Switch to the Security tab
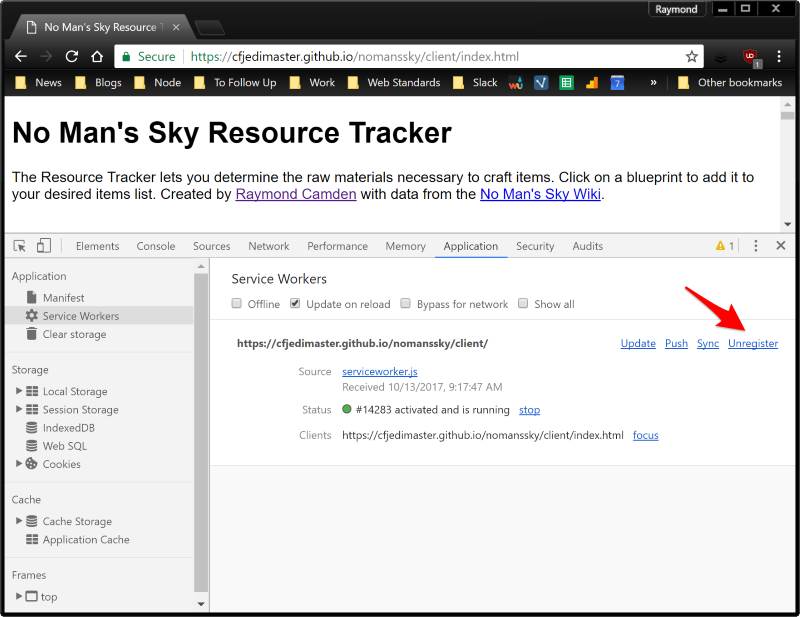Screen dimensions: 800x617 click(x=535, y=246)
